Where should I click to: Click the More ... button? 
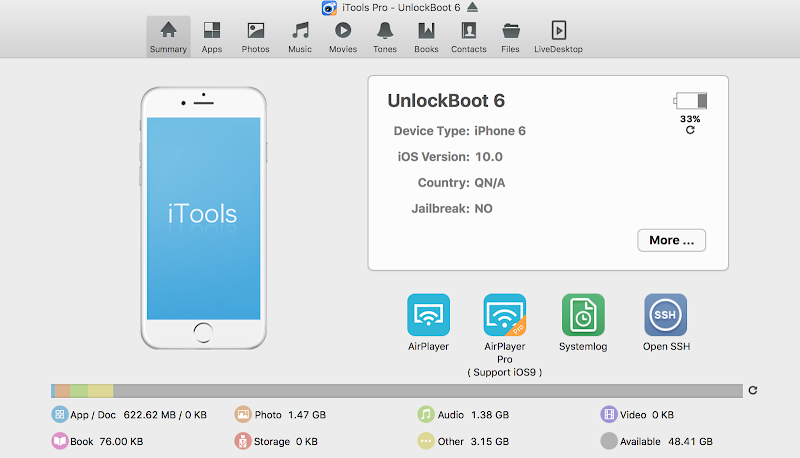pyautogui.click(x=671, y=240)
